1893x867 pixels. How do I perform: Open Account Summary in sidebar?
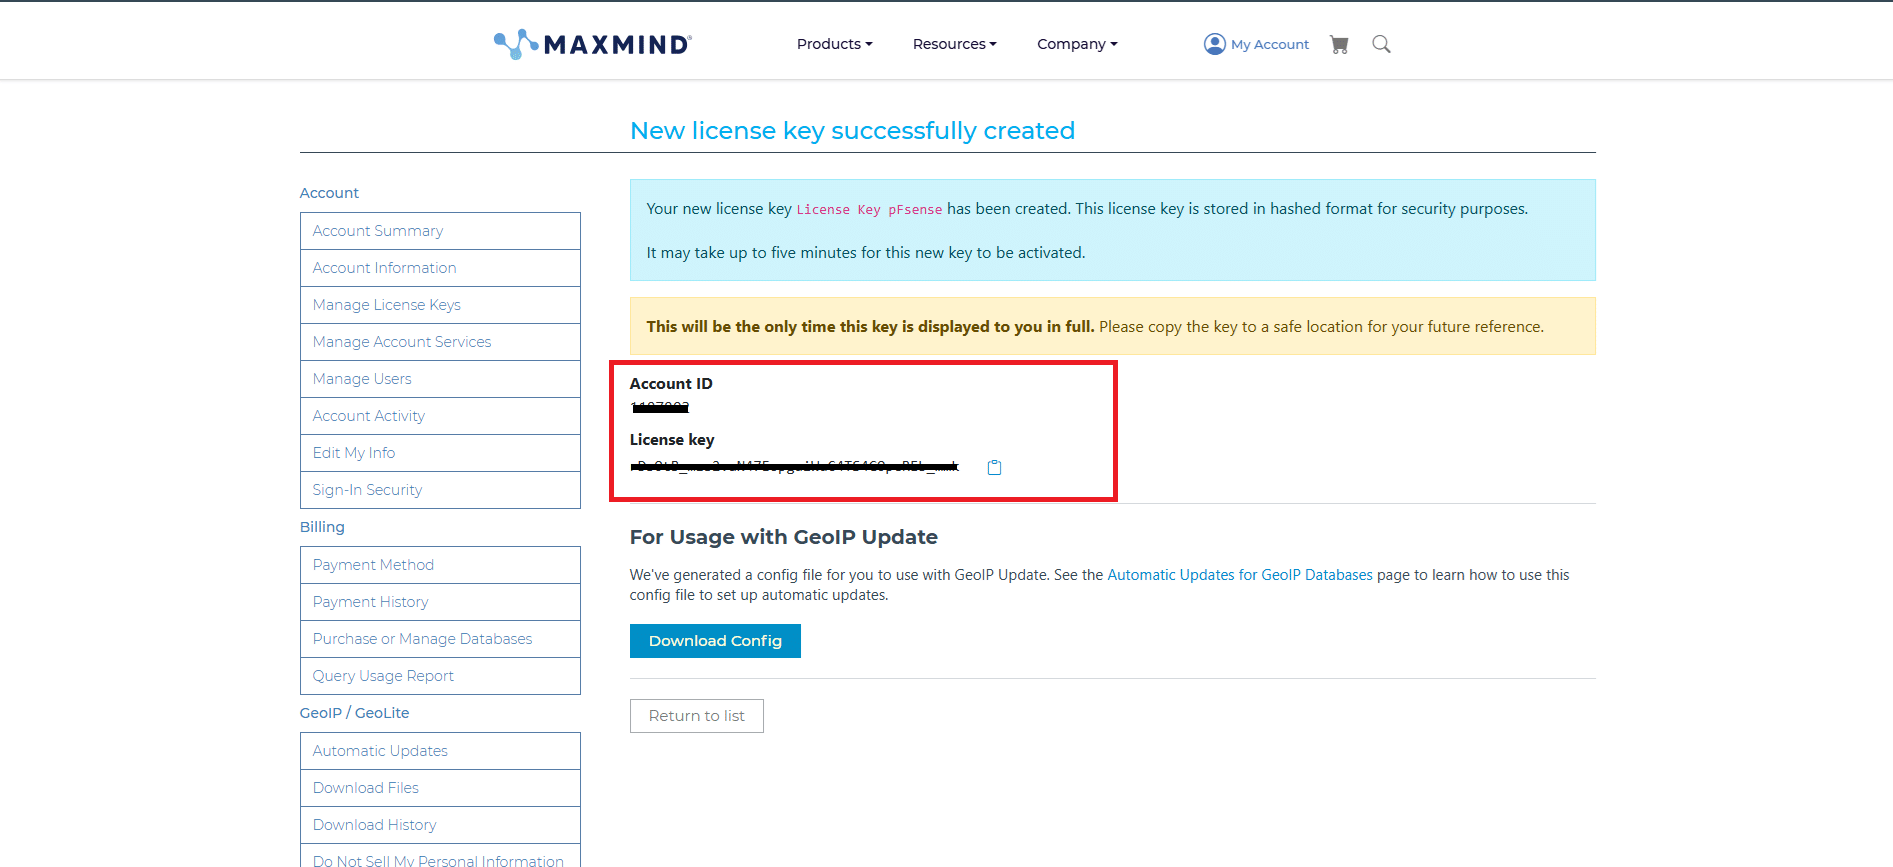point(440,231)
